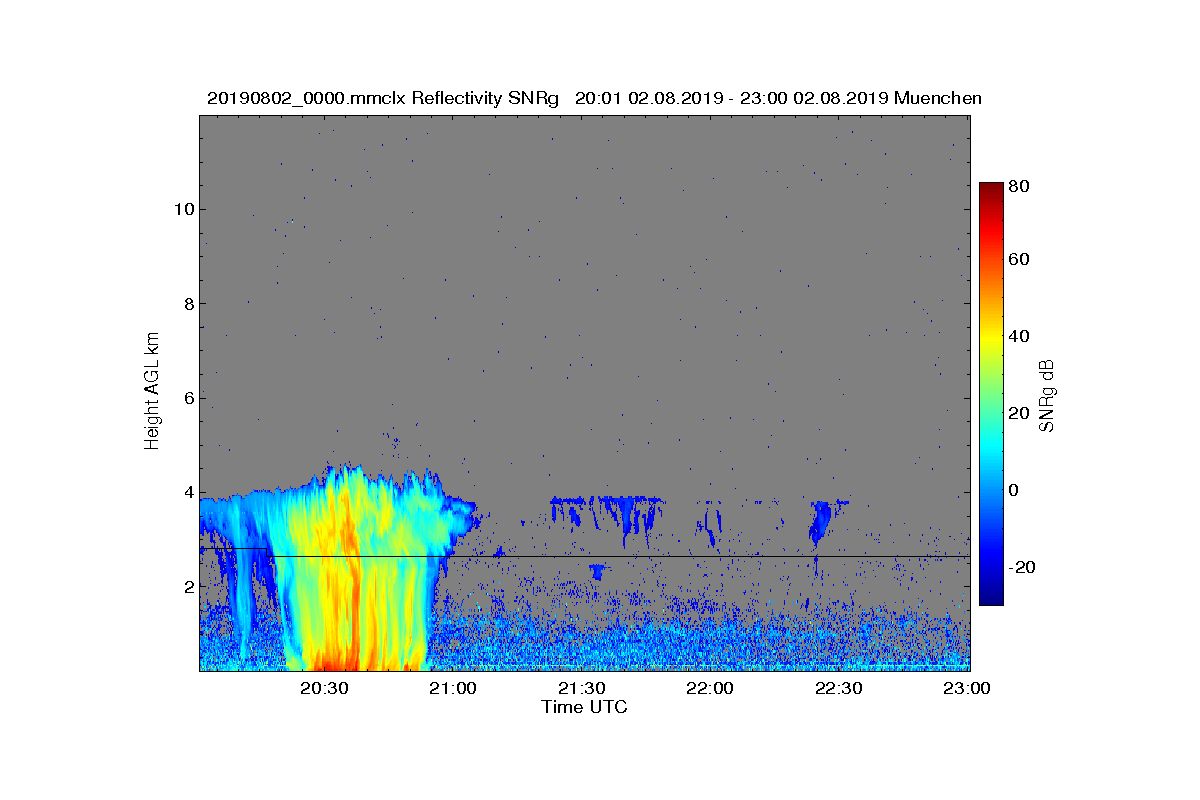Click the '21:00' time tick label
The height and width of the screenshot is (800, 1200).
point(453,689)
